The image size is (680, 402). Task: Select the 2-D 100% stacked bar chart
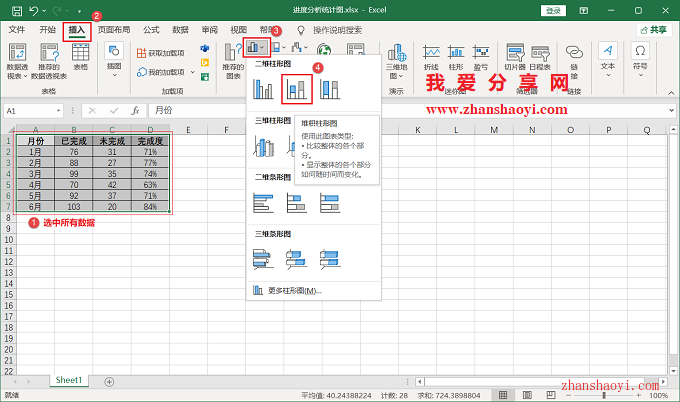pyautogui.click(x=330, y=203)
